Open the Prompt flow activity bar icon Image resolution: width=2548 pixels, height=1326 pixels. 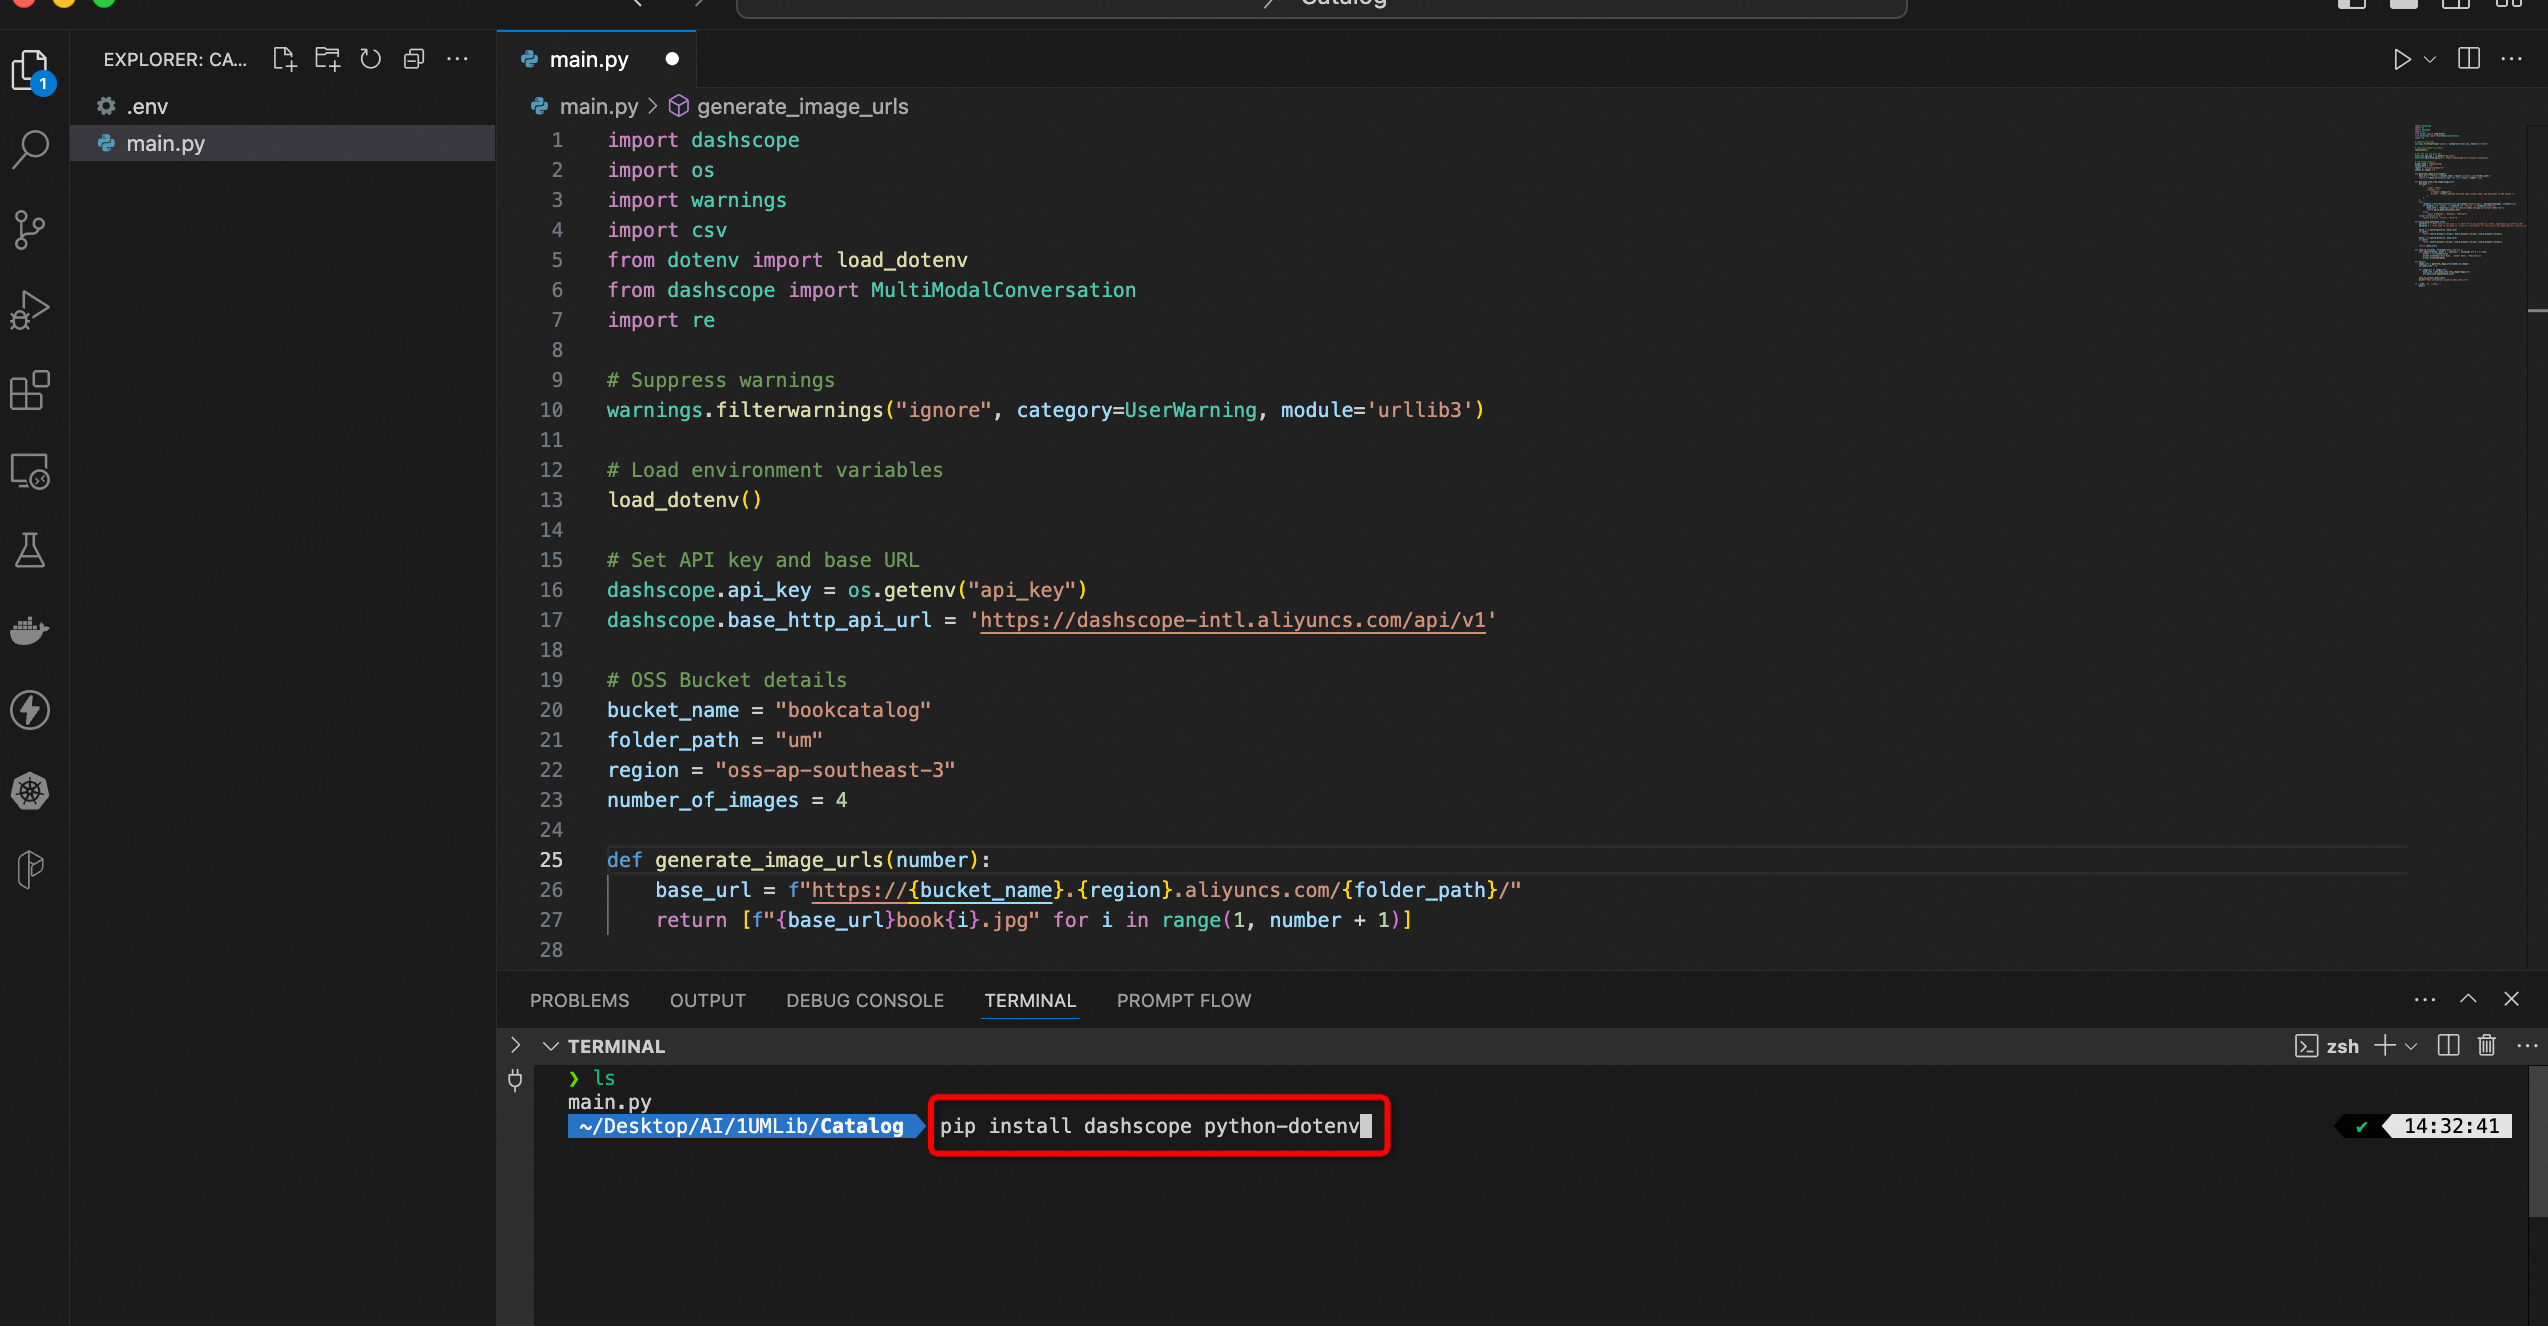pyautogui.click(x=31, y=869)
